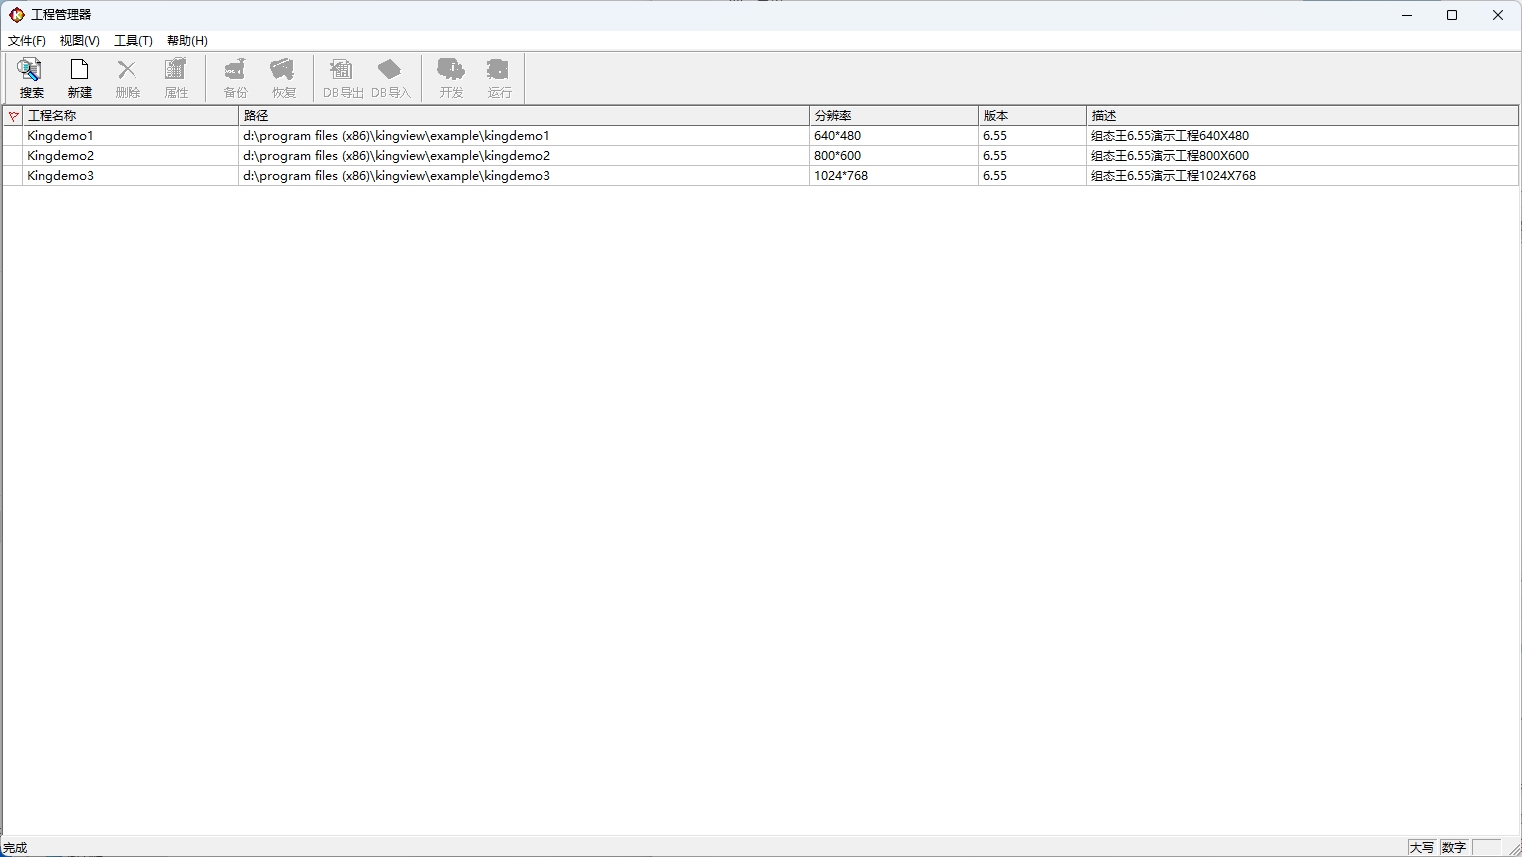Viewport: 1522px width, 857px height.
Task: Click the 路径 column header
Action: coord(523,116)
